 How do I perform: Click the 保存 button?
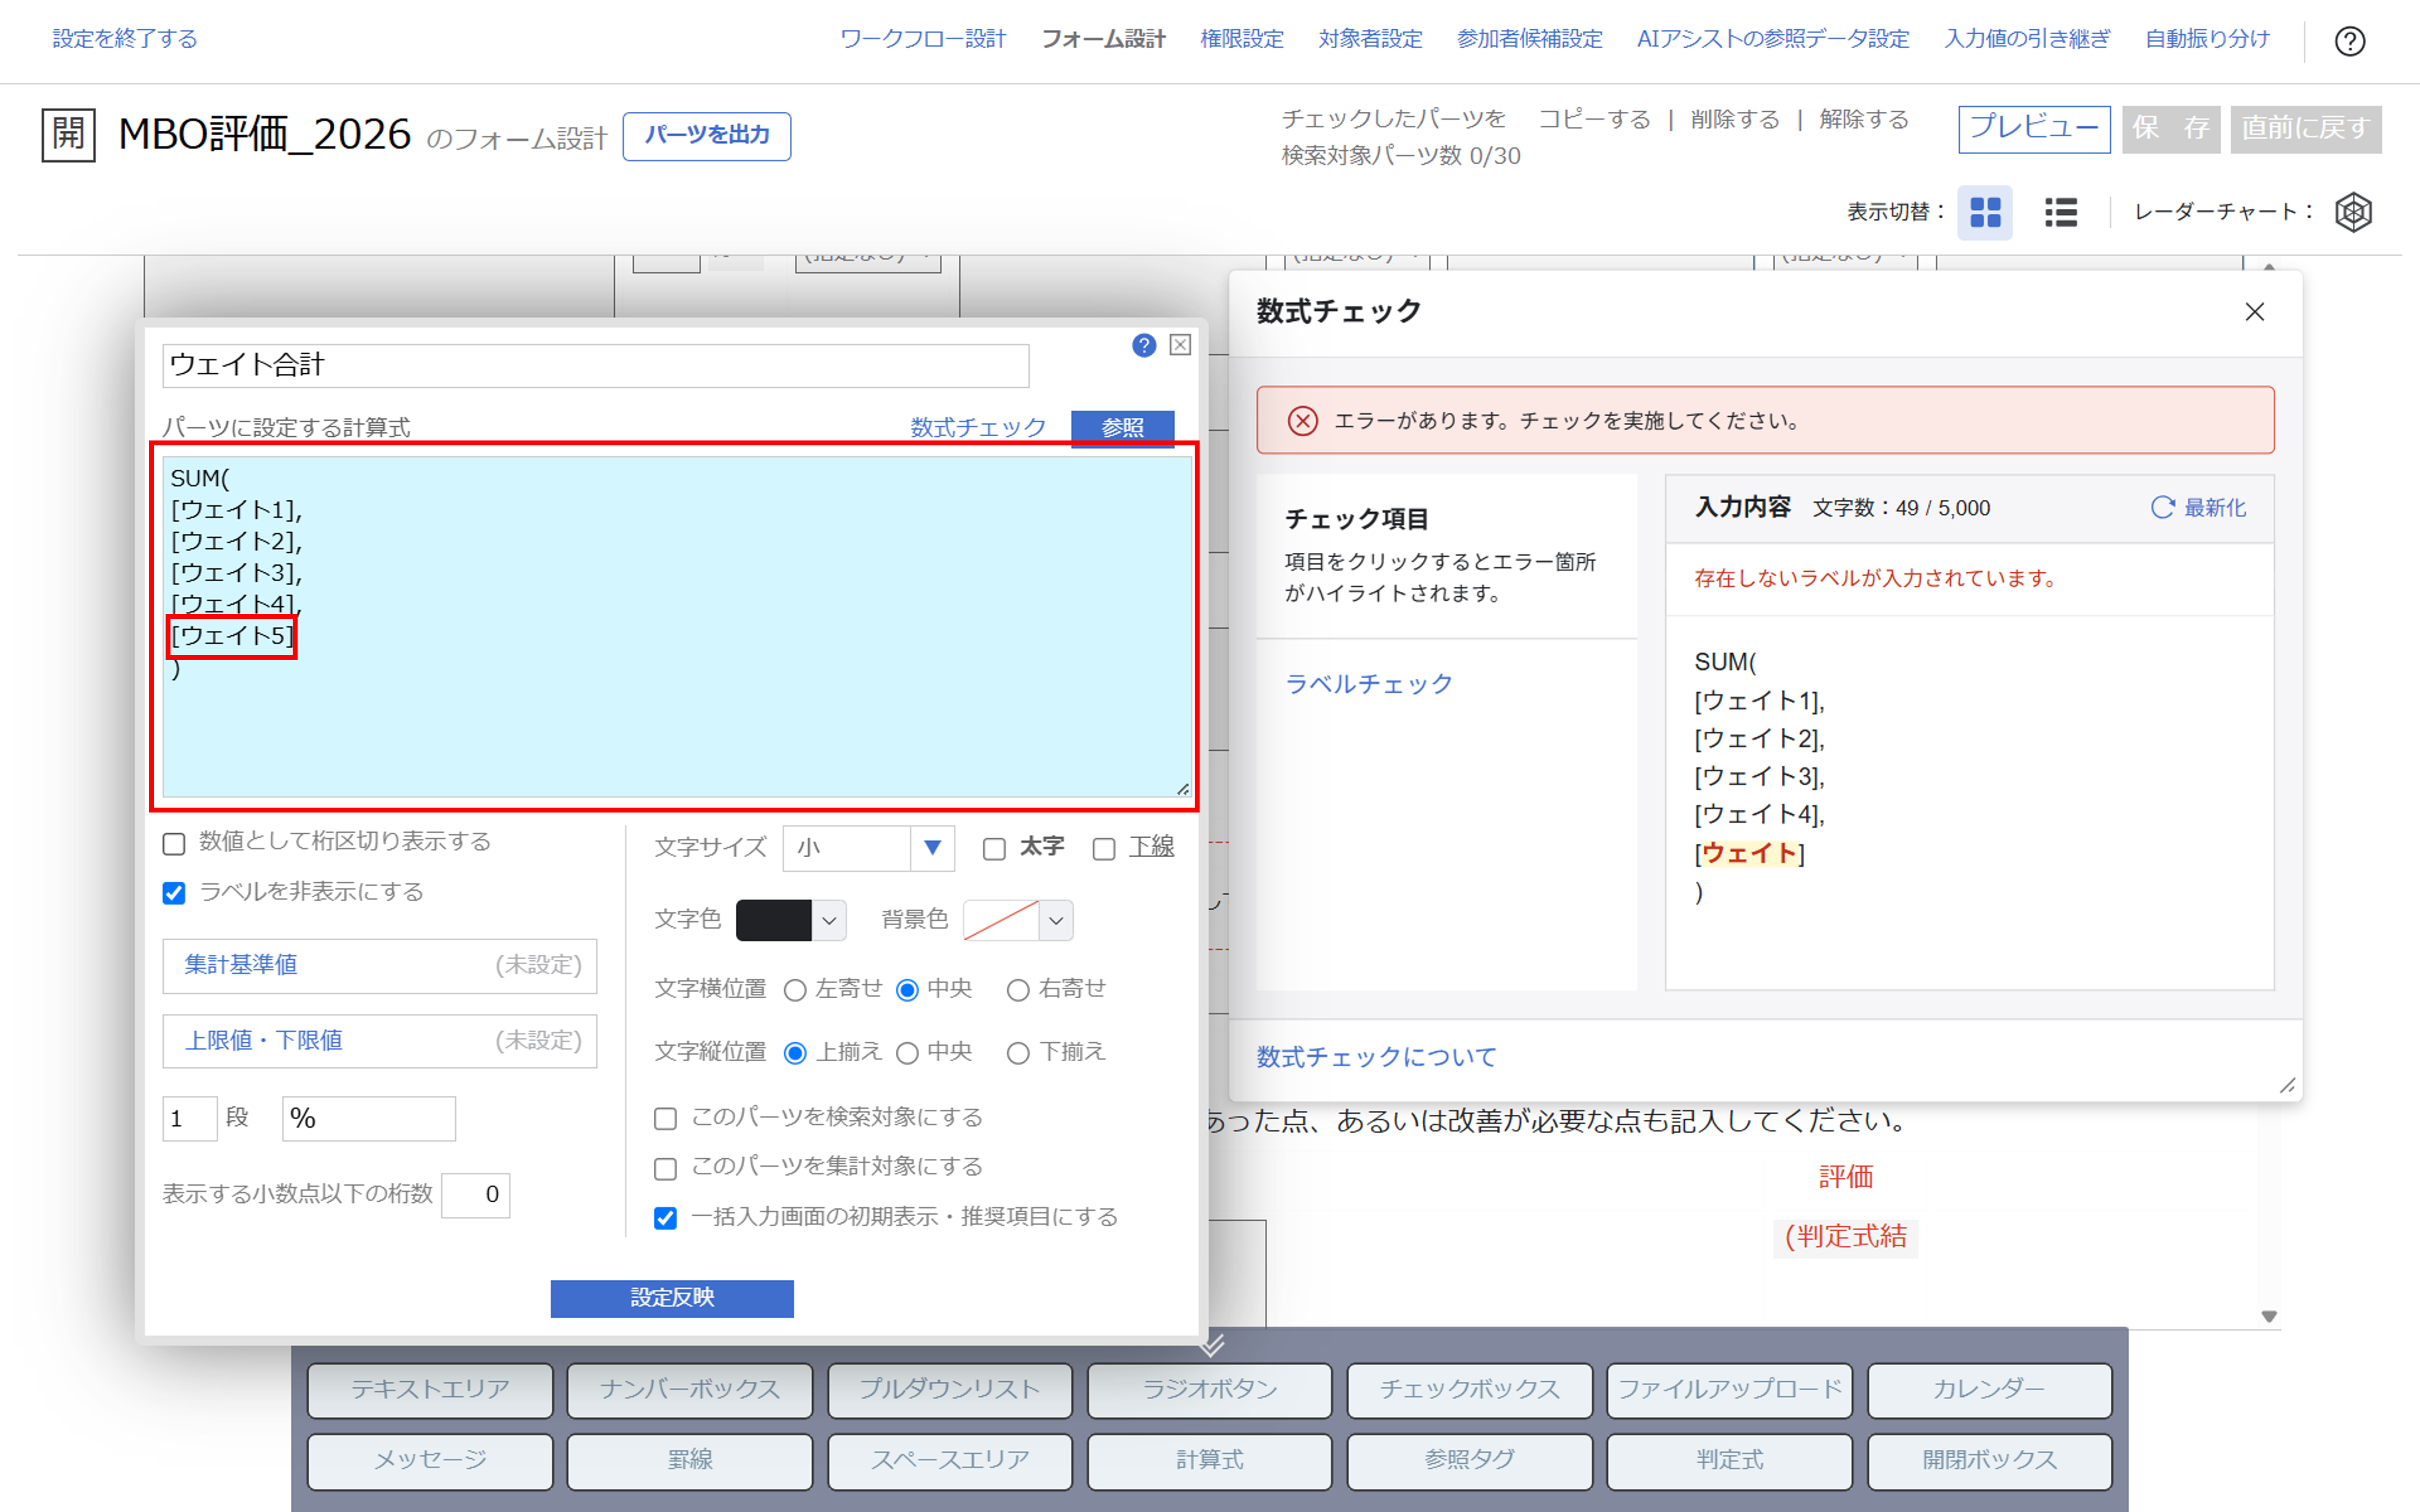2171,129
